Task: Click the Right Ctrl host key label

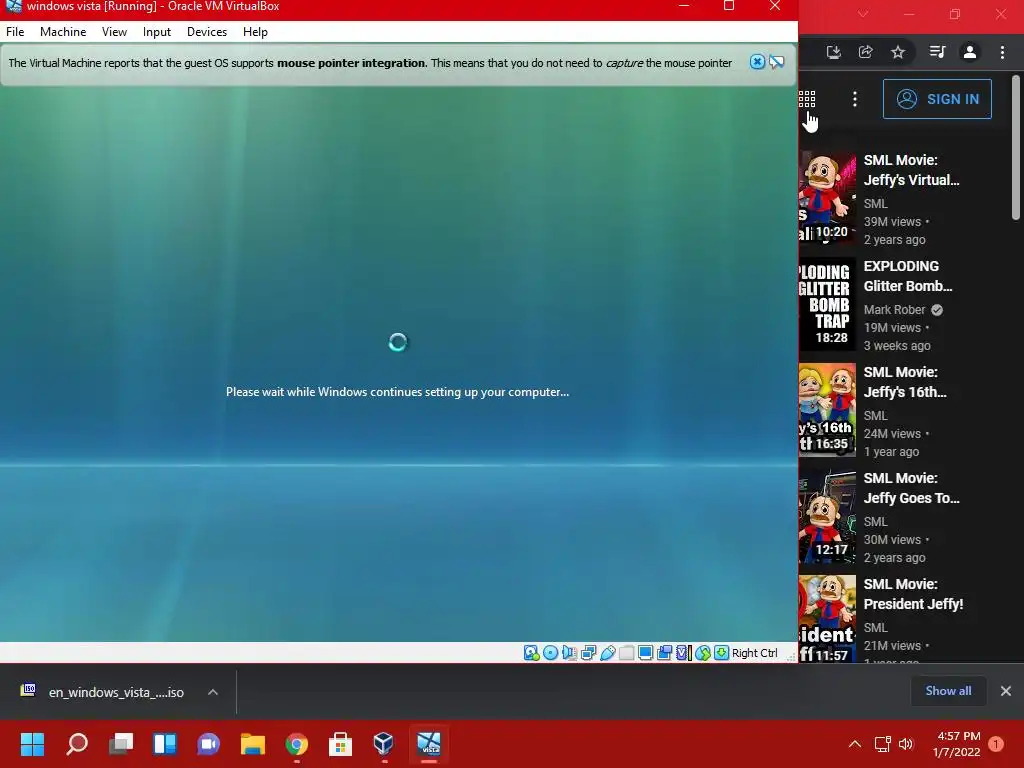Action: coord(755,653)
